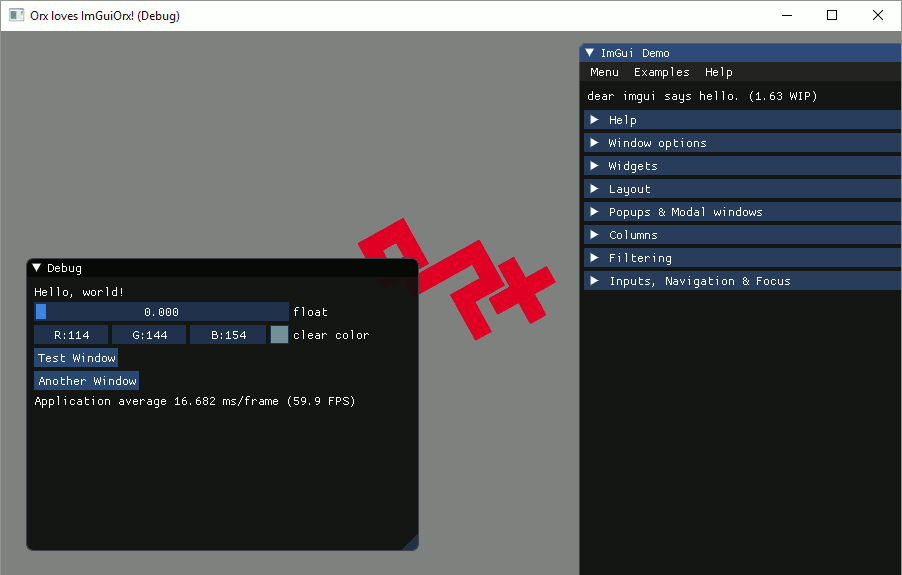Collapse the Debug window using its triangle
This screenshot has width=902, height=575.
click(x=37, y=268)
